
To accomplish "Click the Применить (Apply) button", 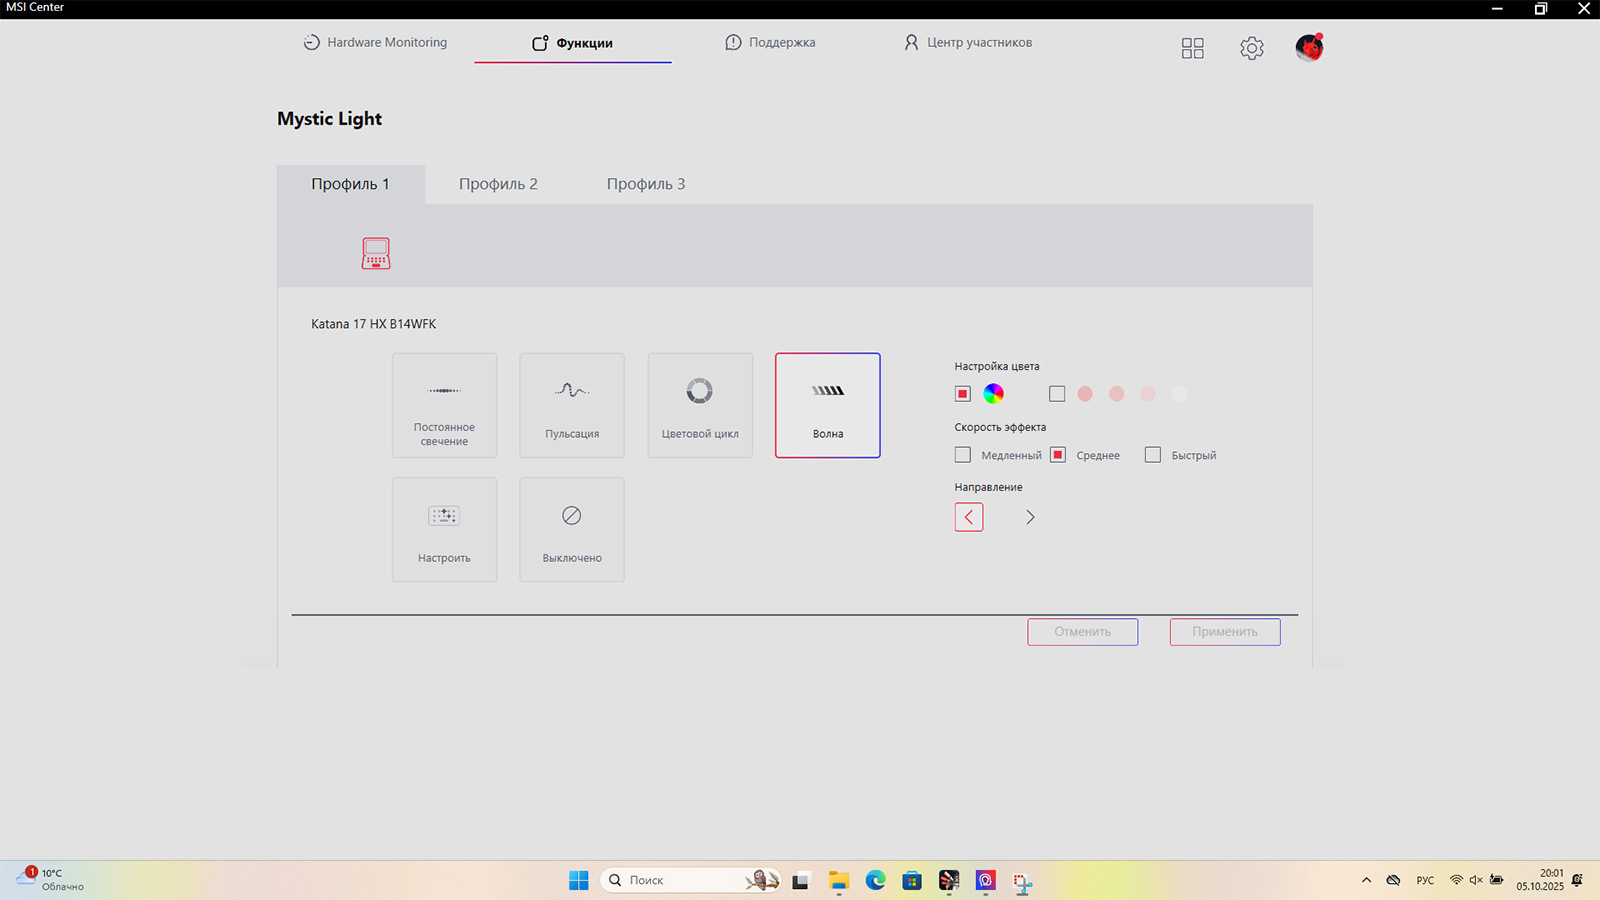I will pyautogui.click(x=1225, y=632).
